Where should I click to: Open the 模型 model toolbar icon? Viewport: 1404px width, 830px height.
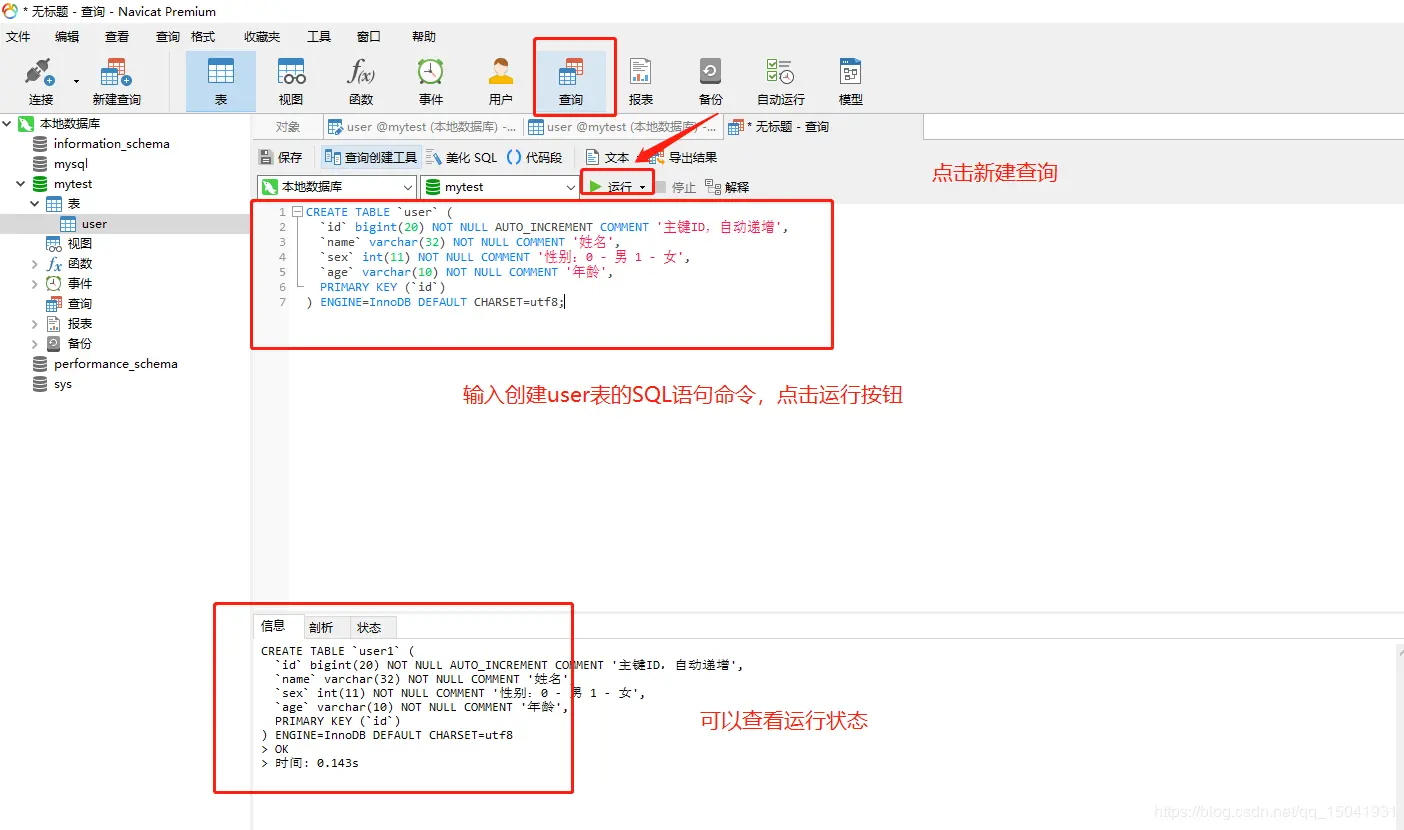851,81
